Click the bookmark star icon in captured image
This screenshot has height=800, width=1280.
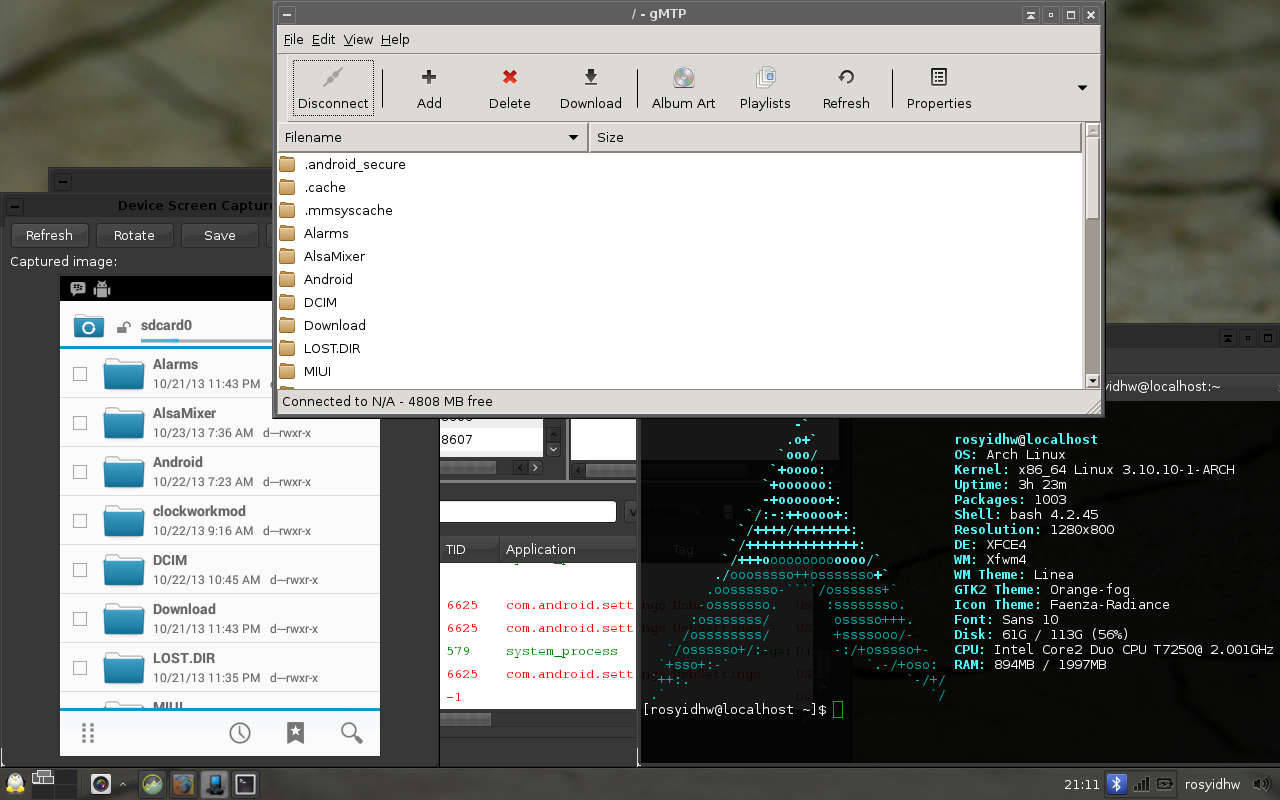(295, 733)
